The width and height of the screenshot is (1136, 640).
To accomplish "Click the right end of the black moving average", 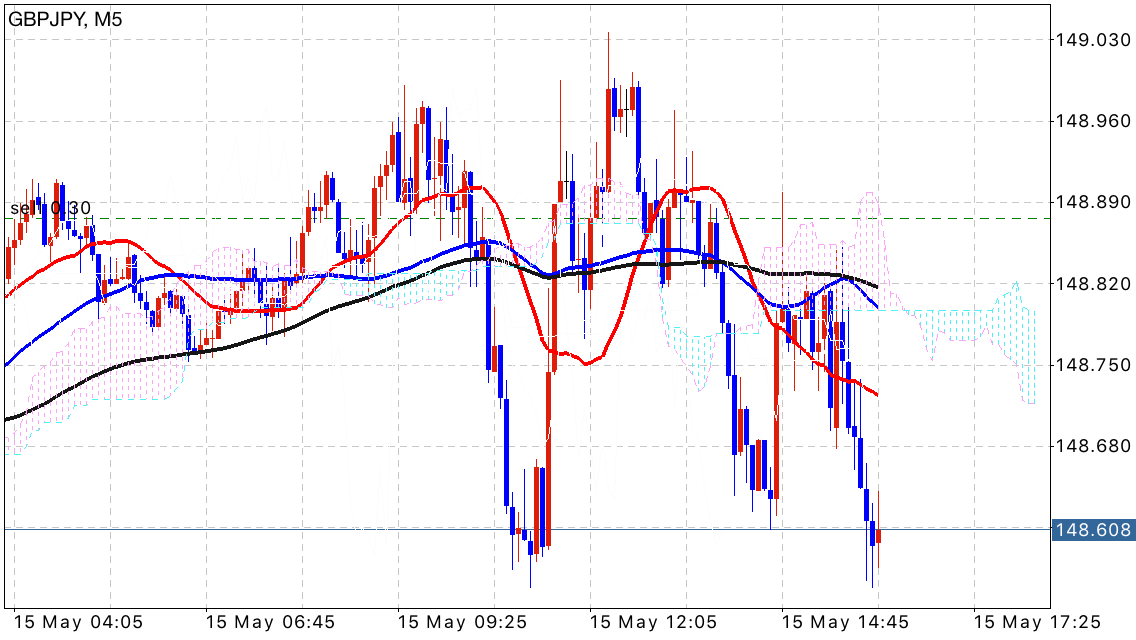I will pos(876,286).
